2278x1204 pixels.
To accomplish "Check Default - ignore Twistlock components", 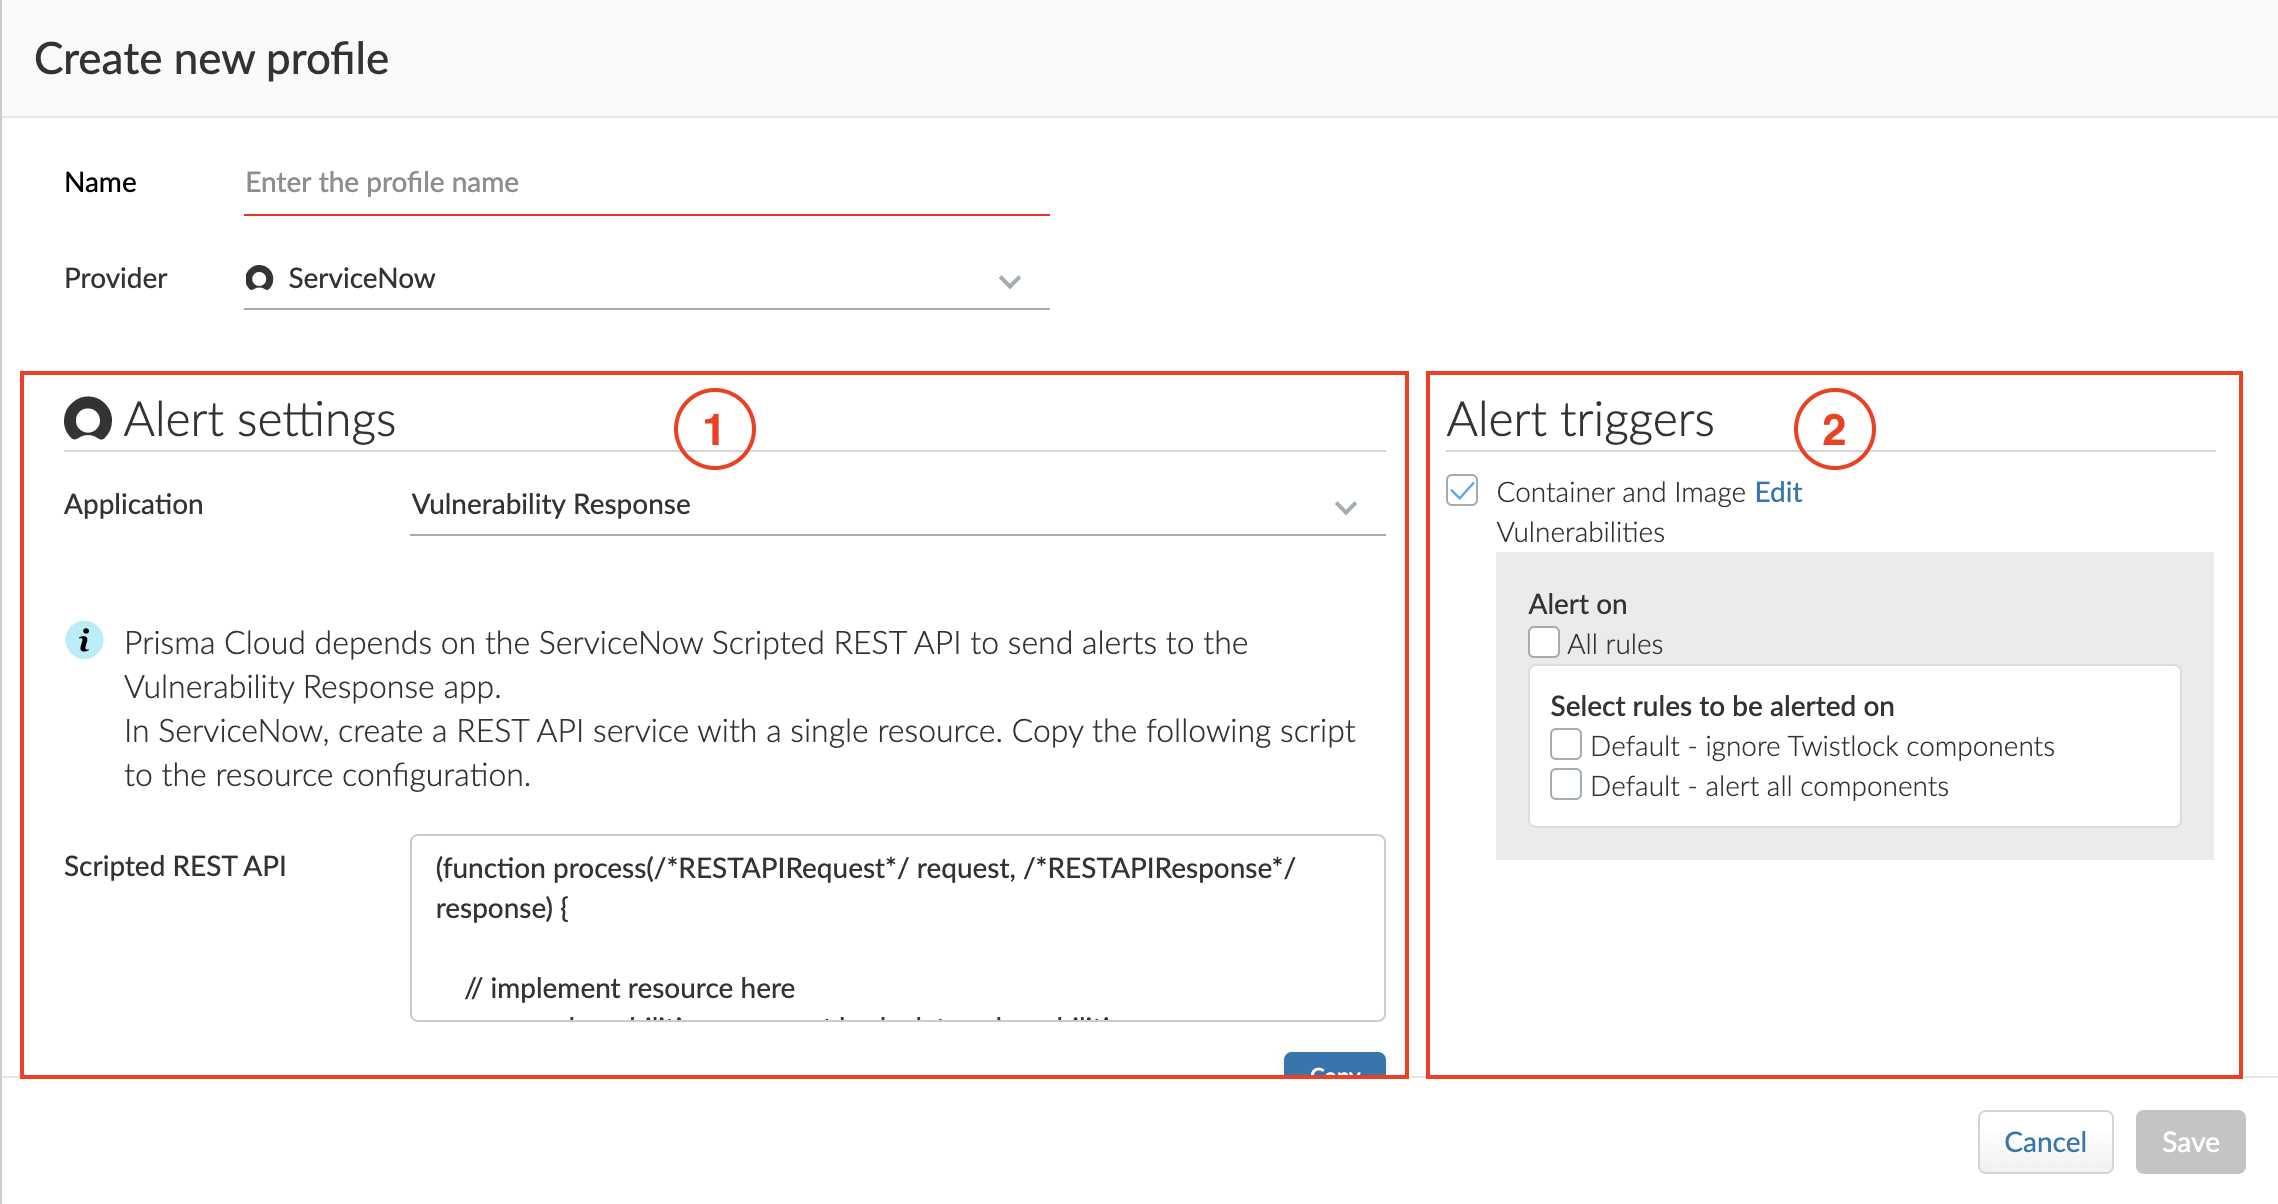I will coord(1566,745).
